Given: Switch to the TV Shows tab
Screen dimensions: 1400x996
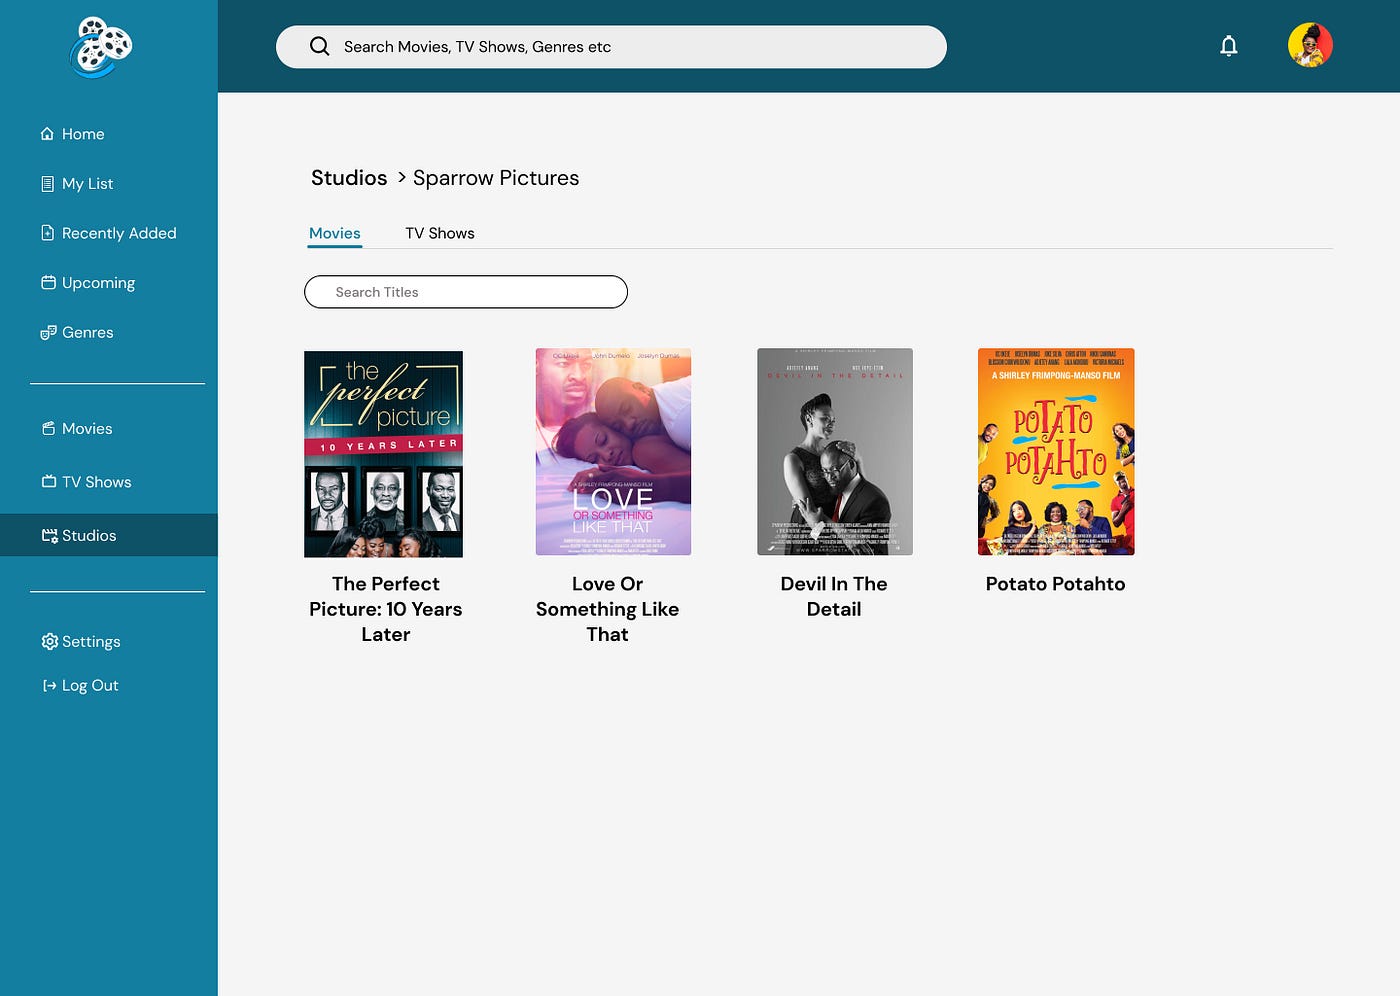Looking at the screenshot, I should pos(440,233).
